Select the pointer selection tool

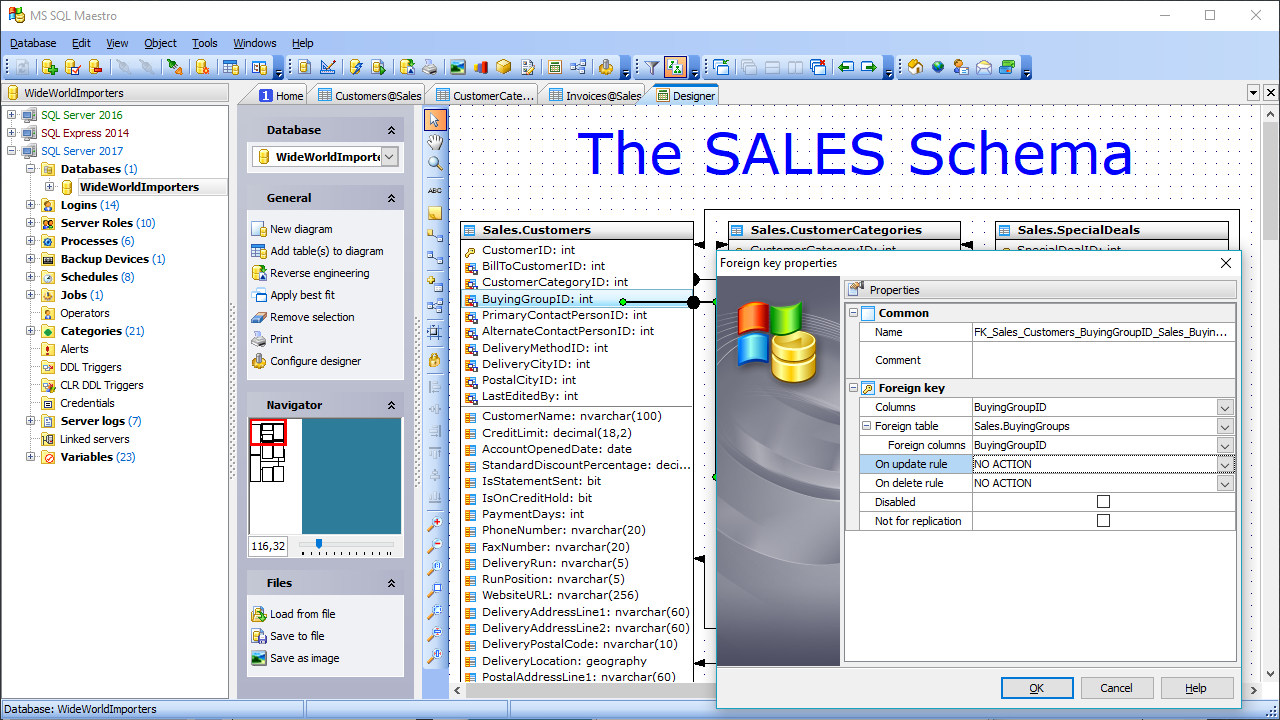[x=435, y=120]
